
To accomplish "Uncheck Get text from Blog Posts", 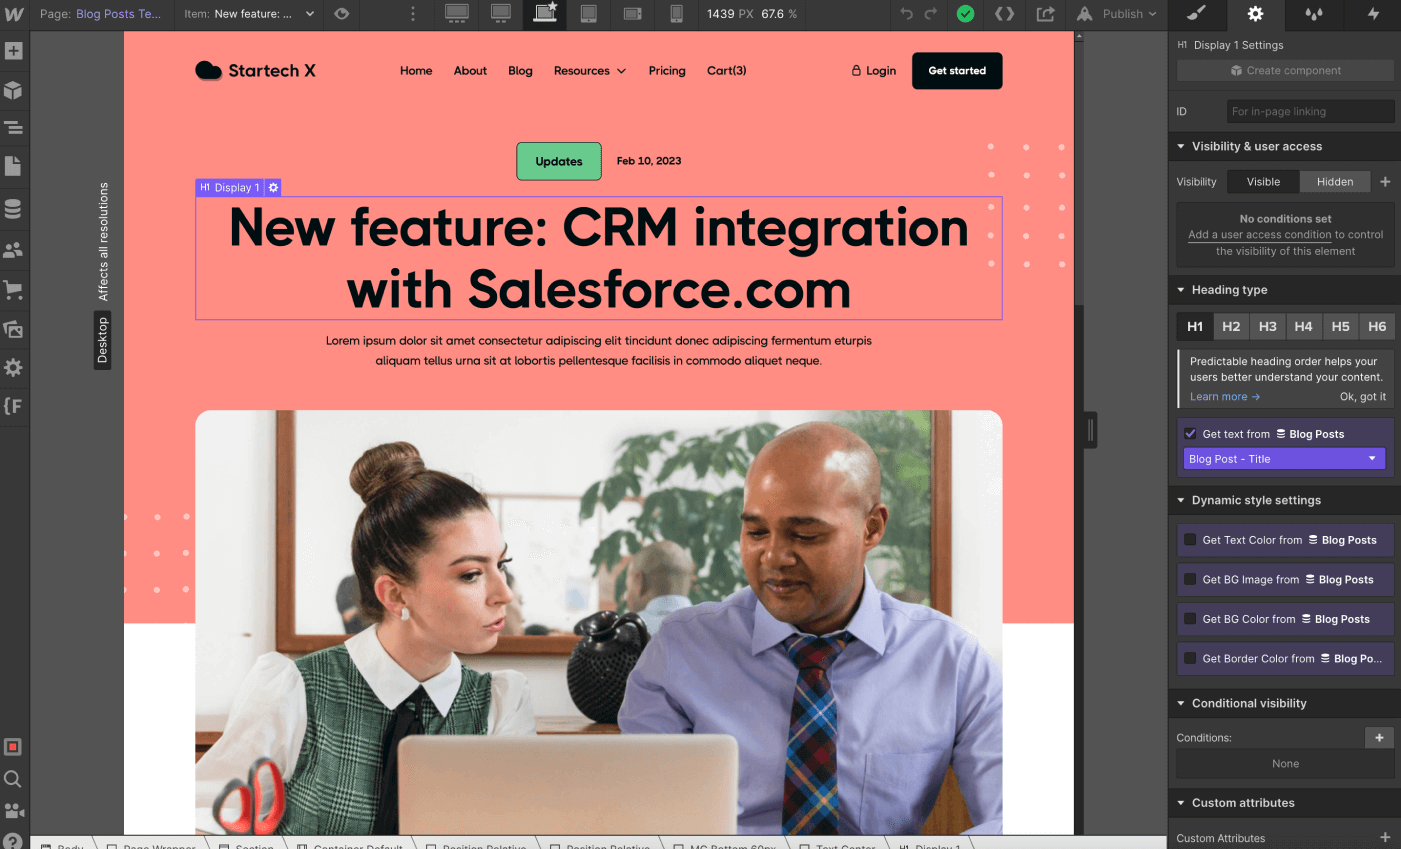I will (1189, 433).
